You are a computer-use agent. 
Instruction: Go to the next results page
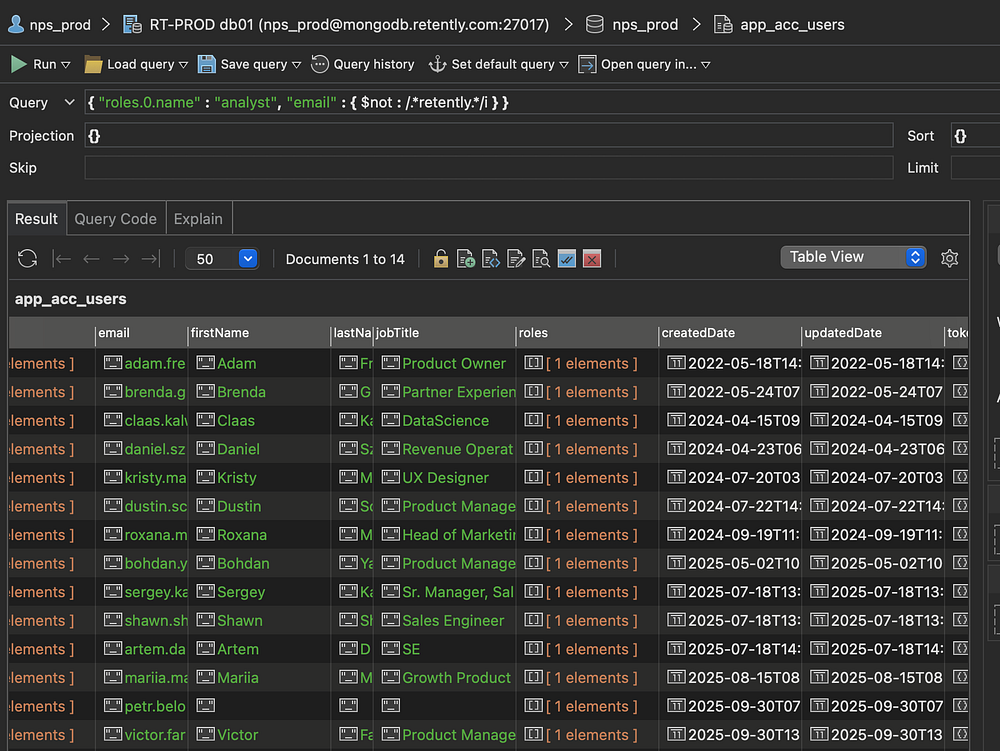pos(121,259)
